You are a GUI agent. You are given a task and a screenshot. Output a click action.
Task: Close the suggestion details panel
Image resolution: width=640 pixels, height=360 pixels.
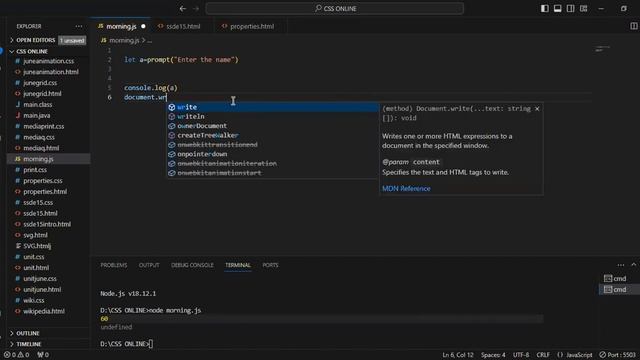coord(537,109)
